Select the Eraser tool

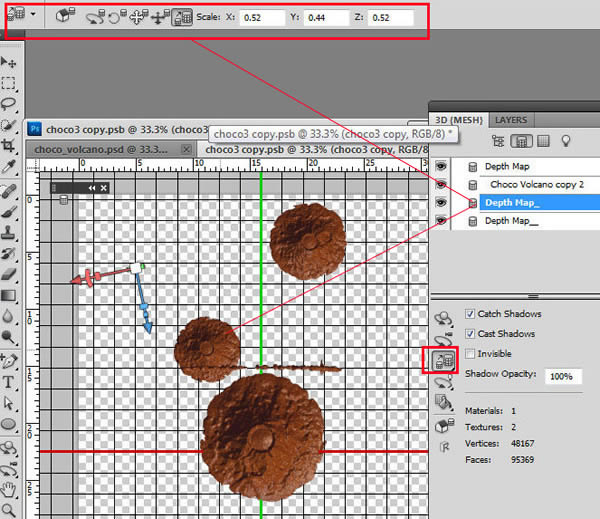(x=9, y=274)
